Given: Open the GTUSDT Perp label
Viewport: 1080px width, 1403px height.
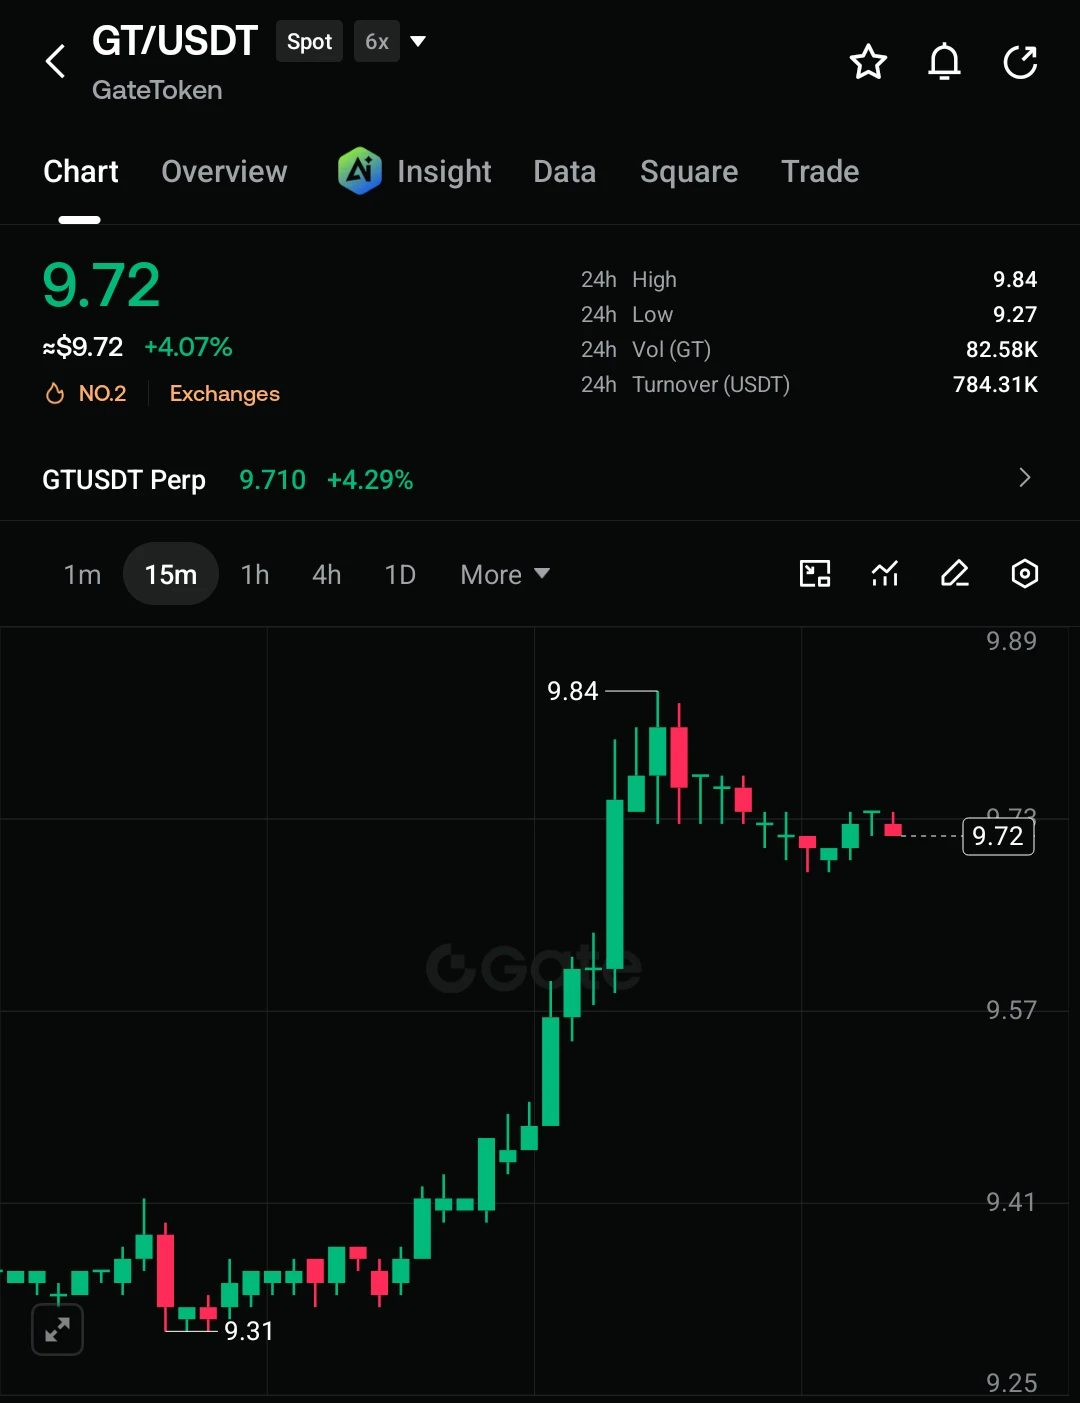Looking at the screenshot, I should pos(124,480).
